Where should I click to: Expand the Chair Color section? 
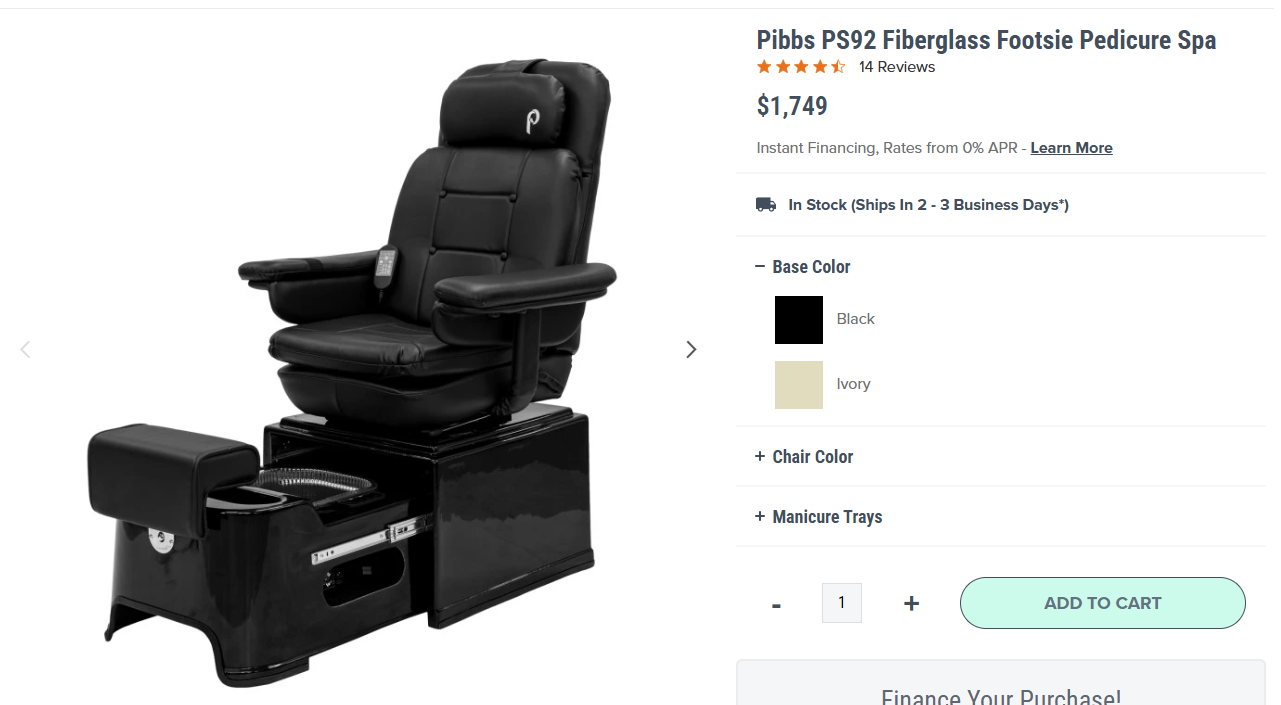pos(804,457)
